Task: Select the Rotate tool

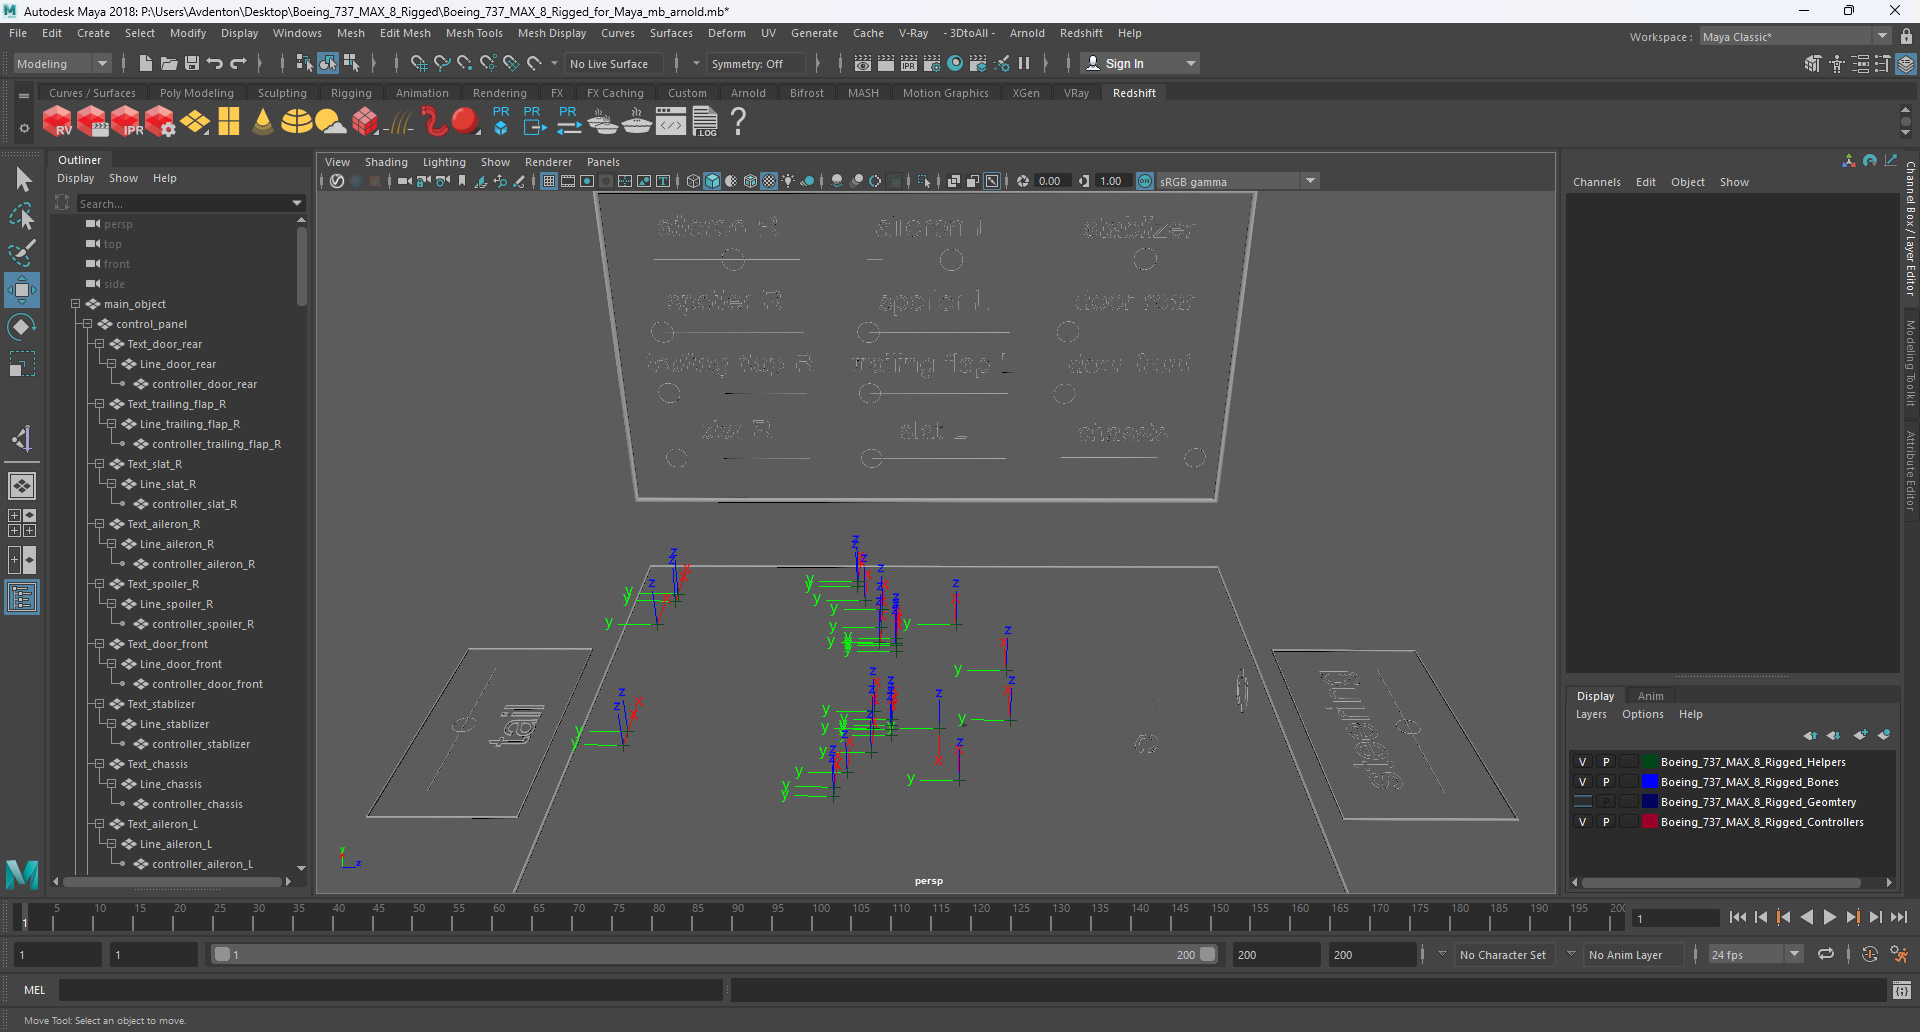Action: click(22, 327)
